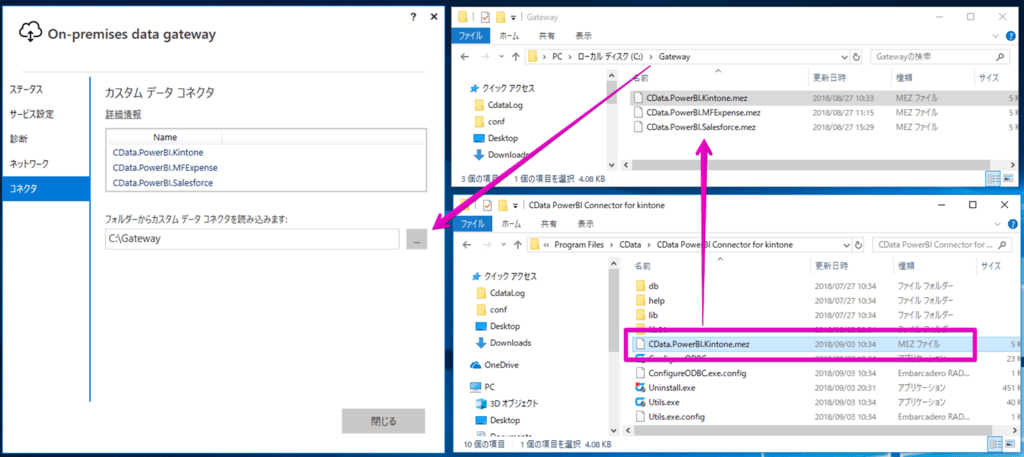Click the Name column header in connector list

pyautogui.click(x=165, y=137)
